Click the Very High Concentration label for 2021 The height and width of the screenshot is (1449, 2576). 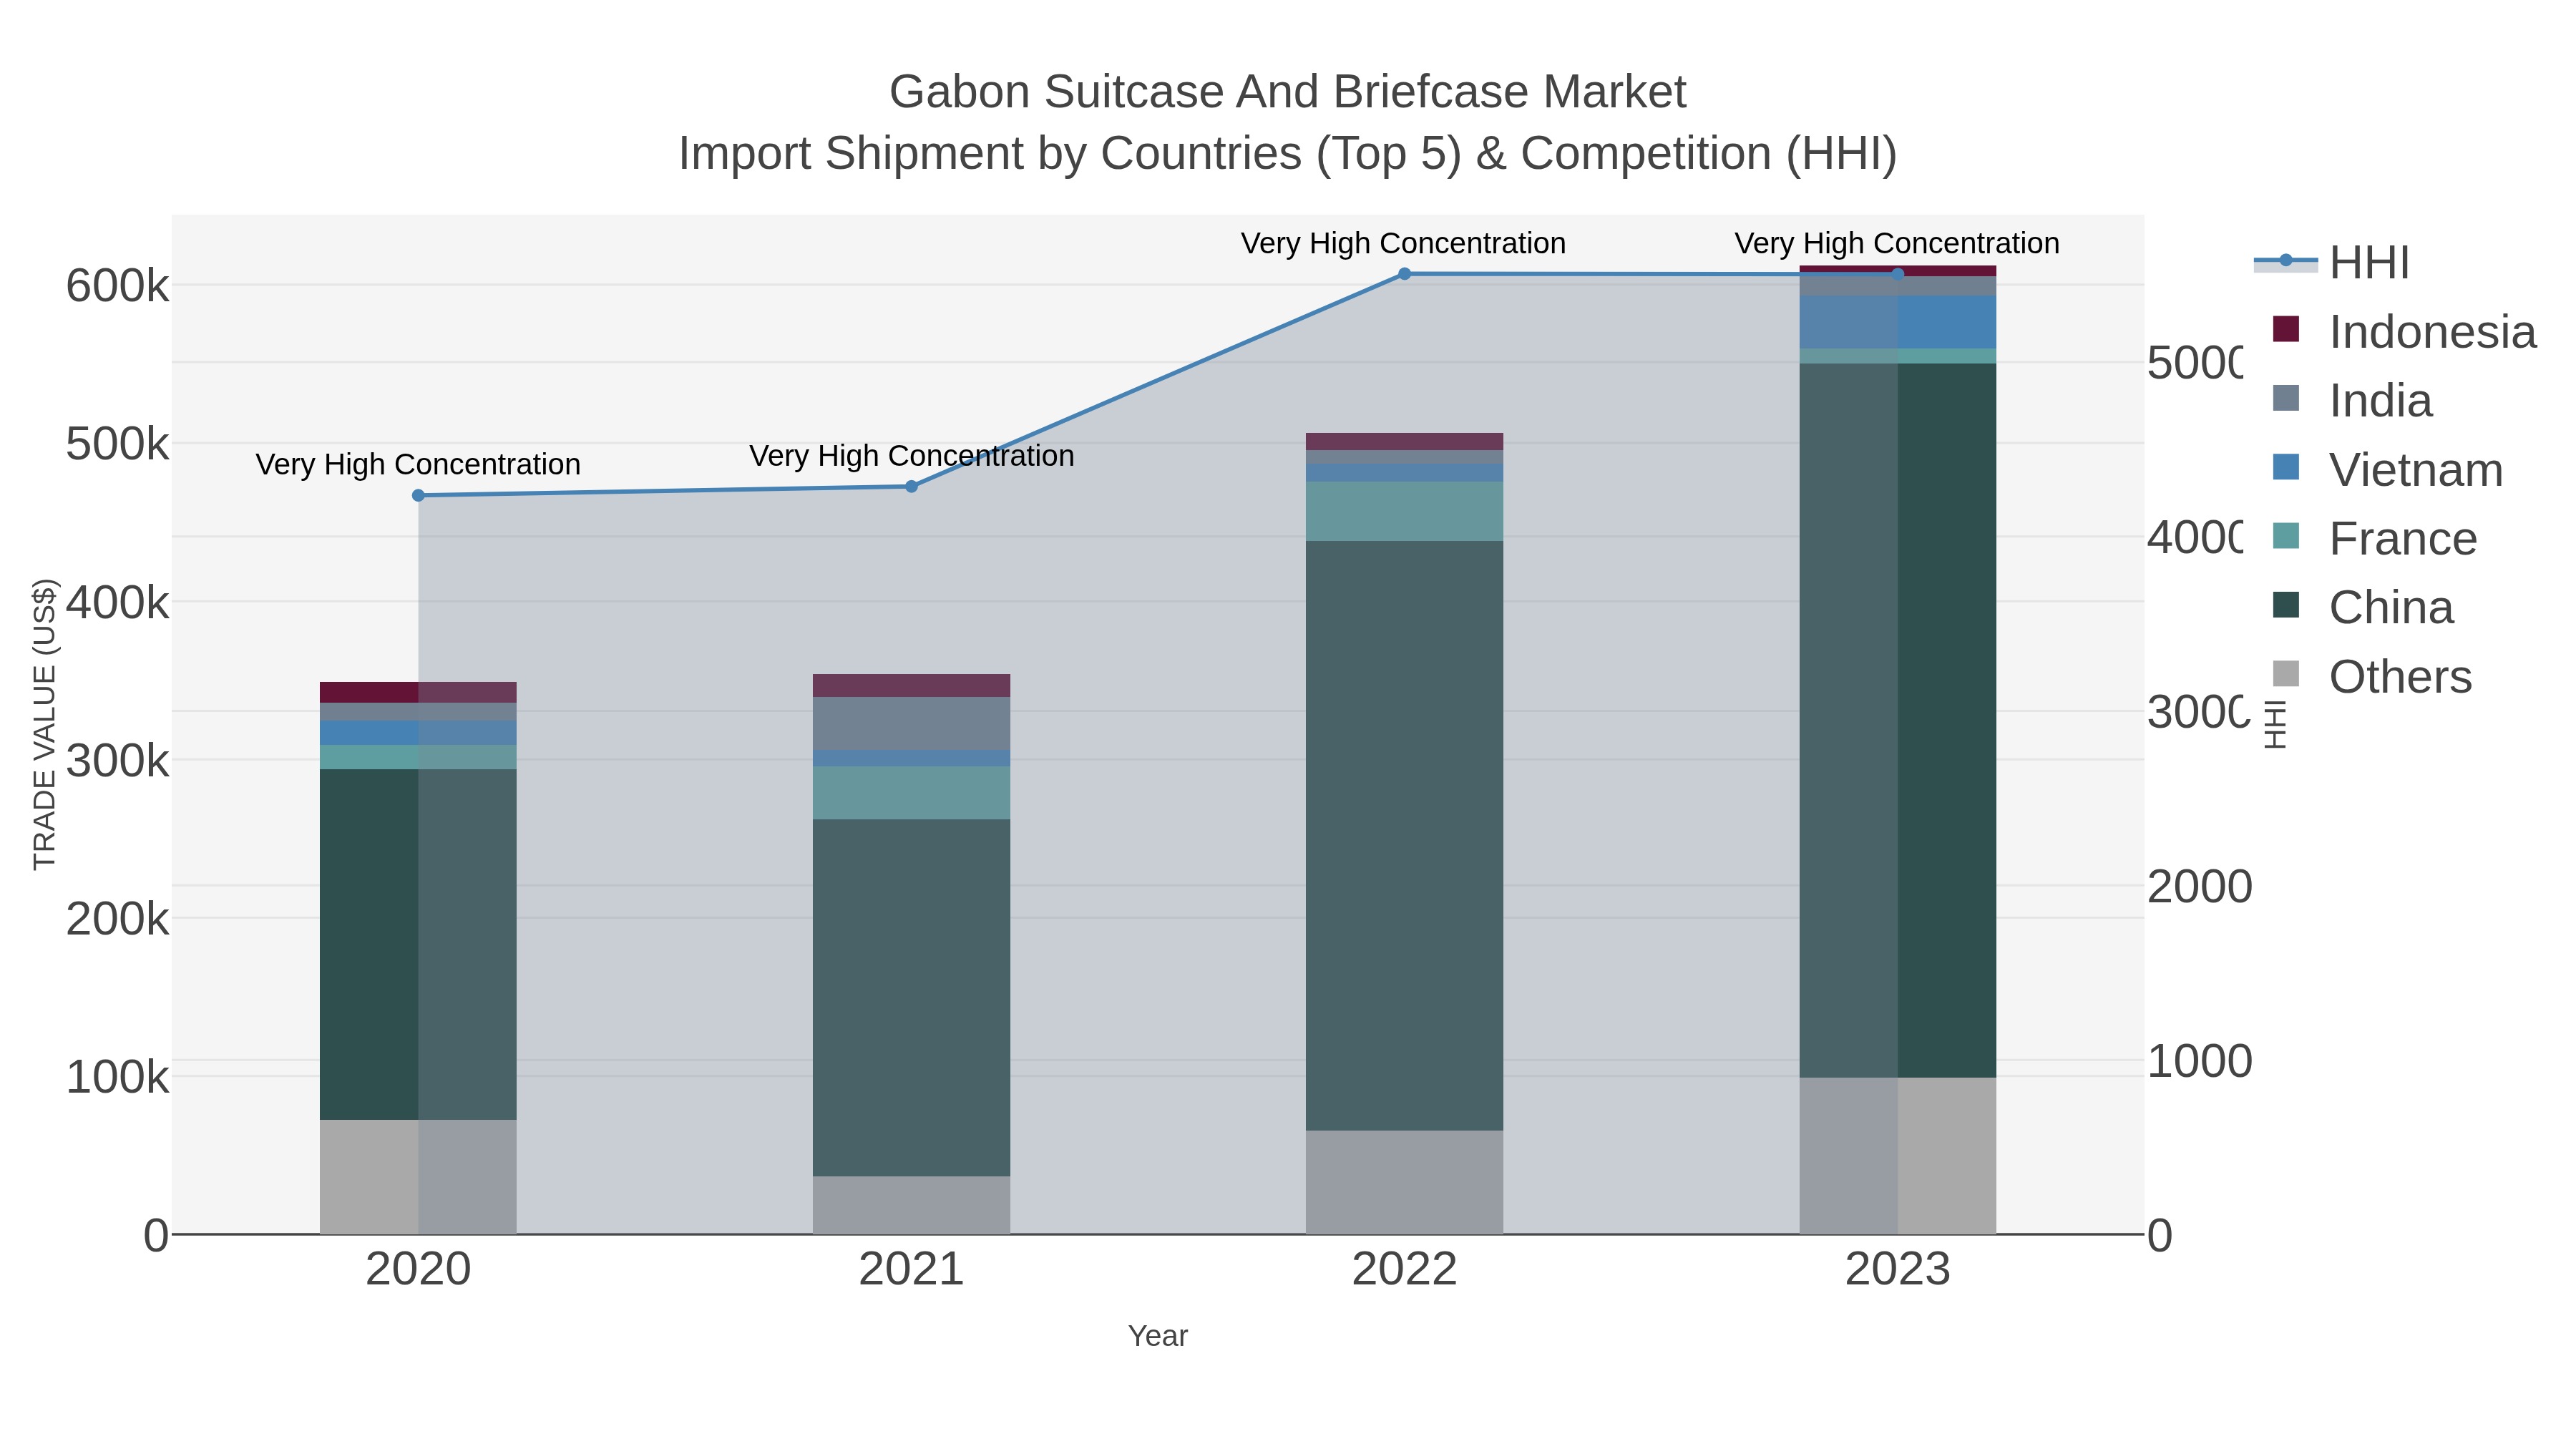coord(911,456)
